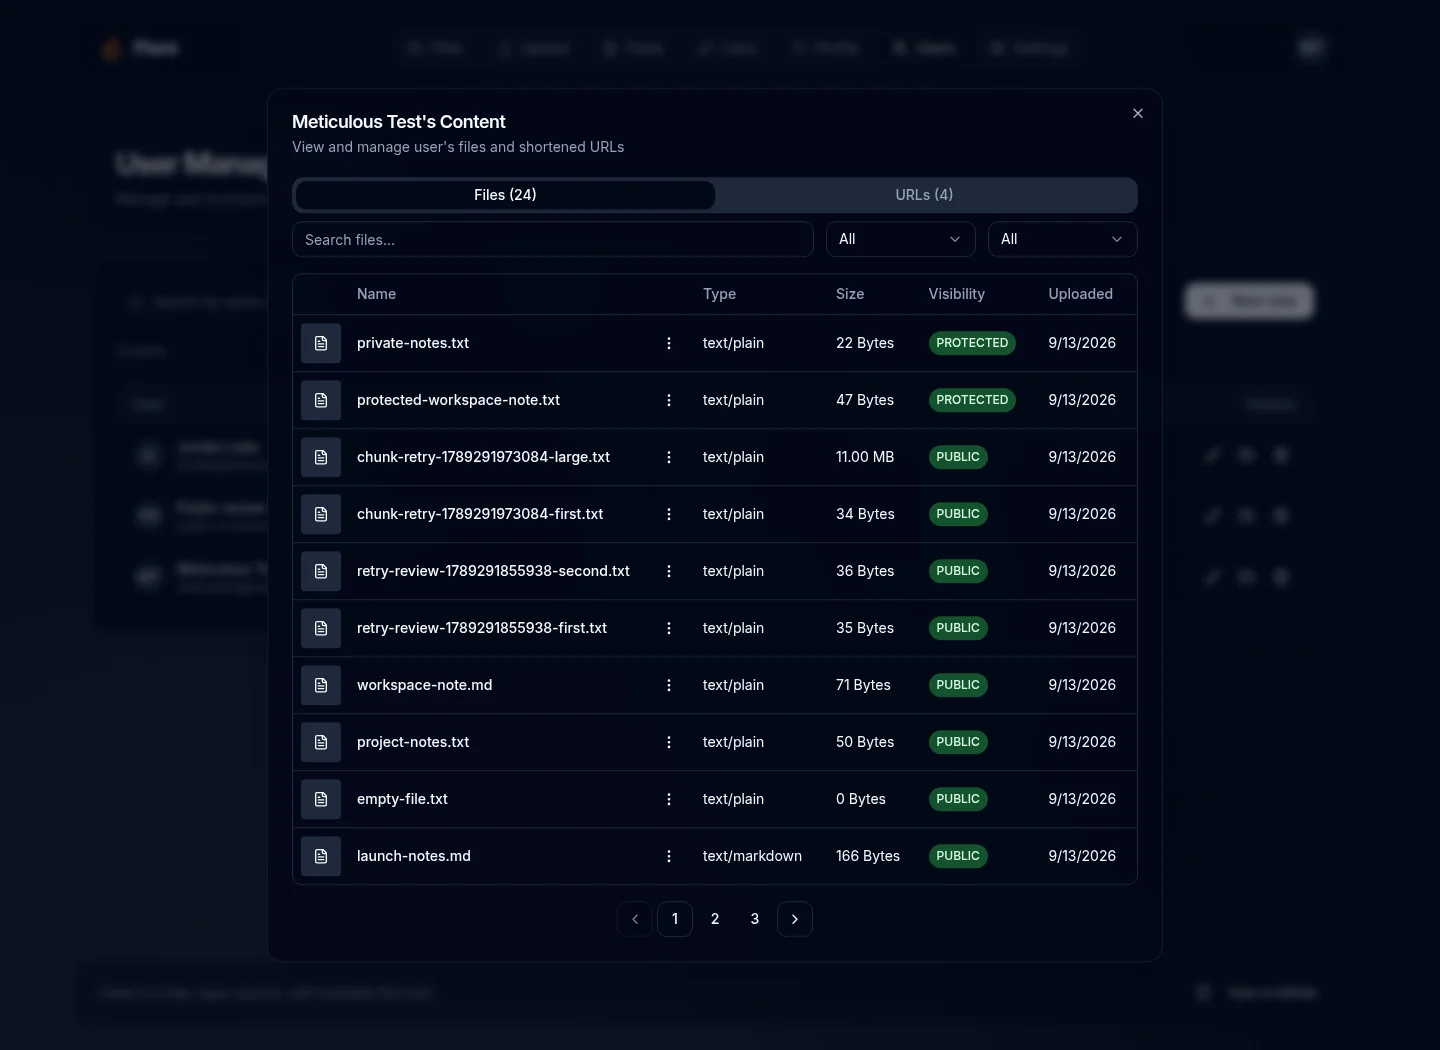Image resolution: width=1440 pixels, height=1050 pixels.
Task: Go to page 3 of files
Action: click(755, 919)
